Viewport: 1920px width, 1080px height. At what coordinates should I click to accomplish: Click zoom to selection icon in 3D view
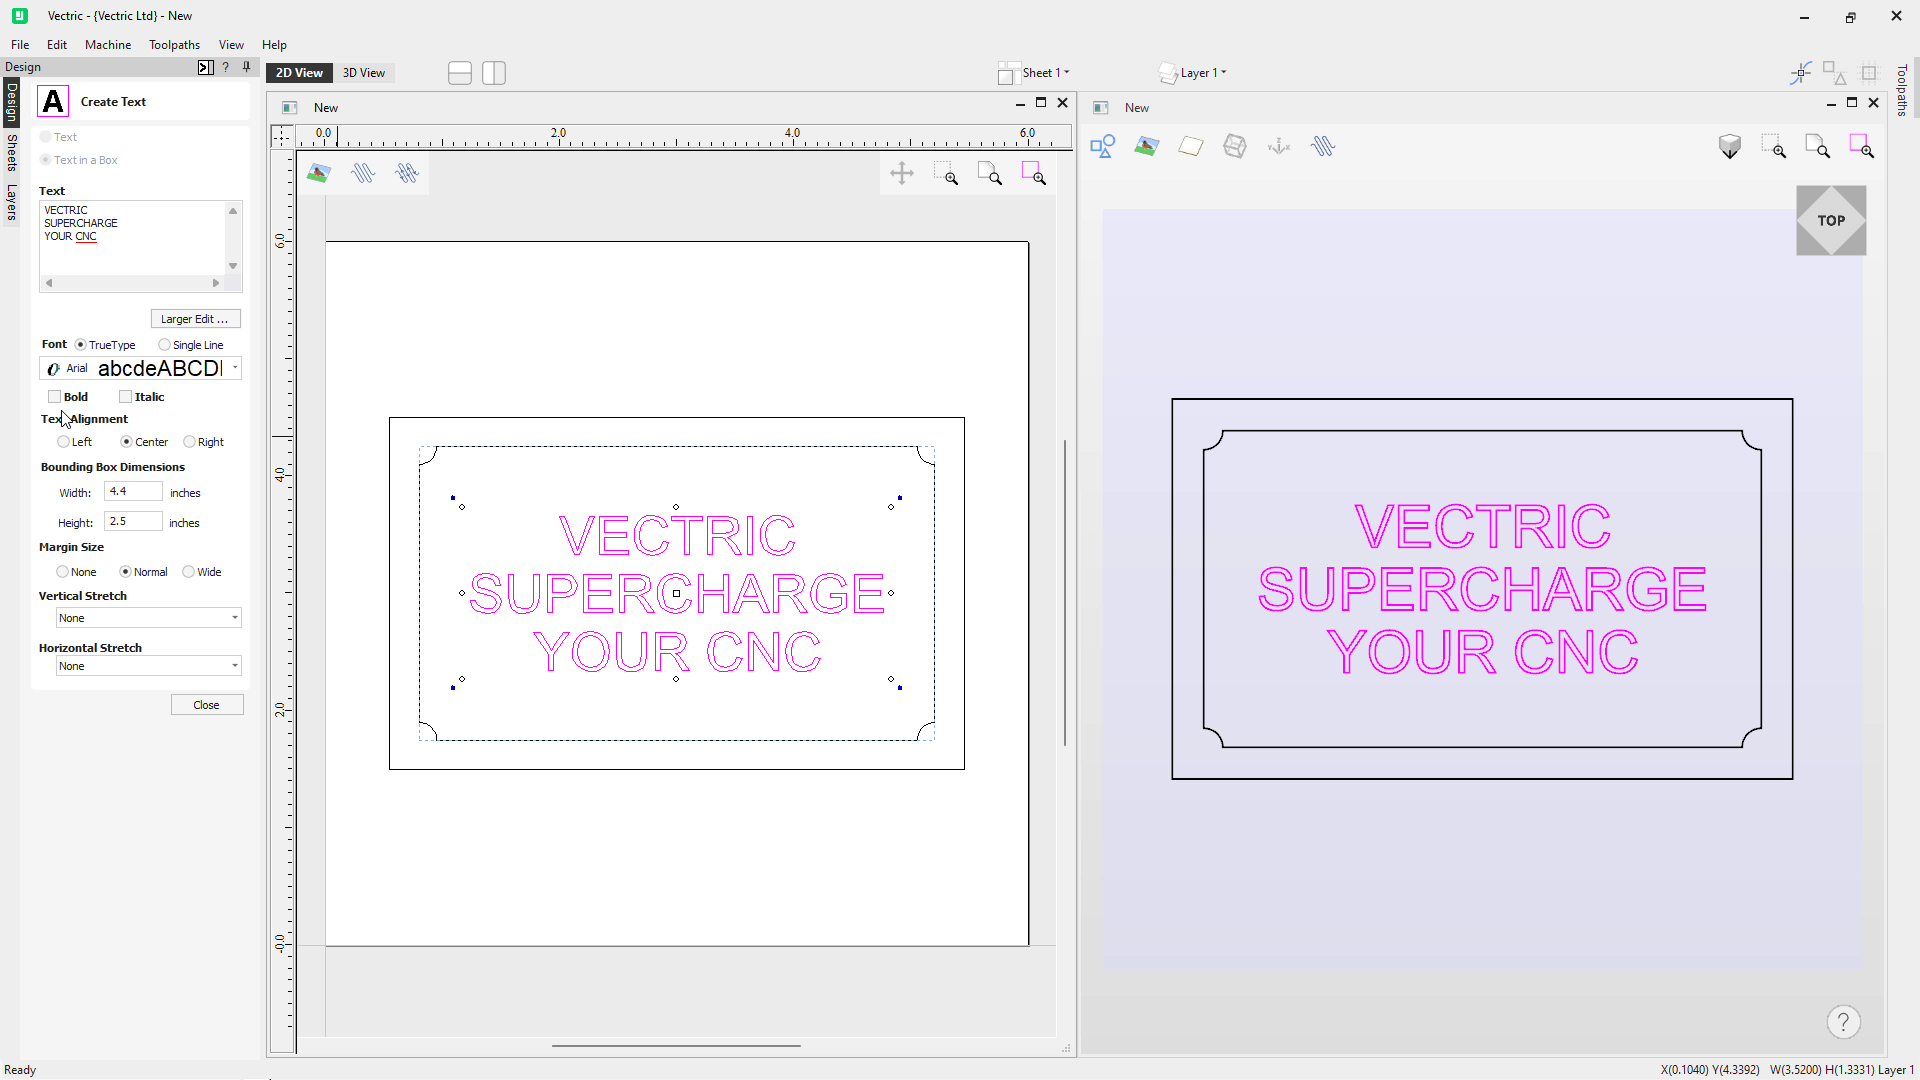point(1861,147)
